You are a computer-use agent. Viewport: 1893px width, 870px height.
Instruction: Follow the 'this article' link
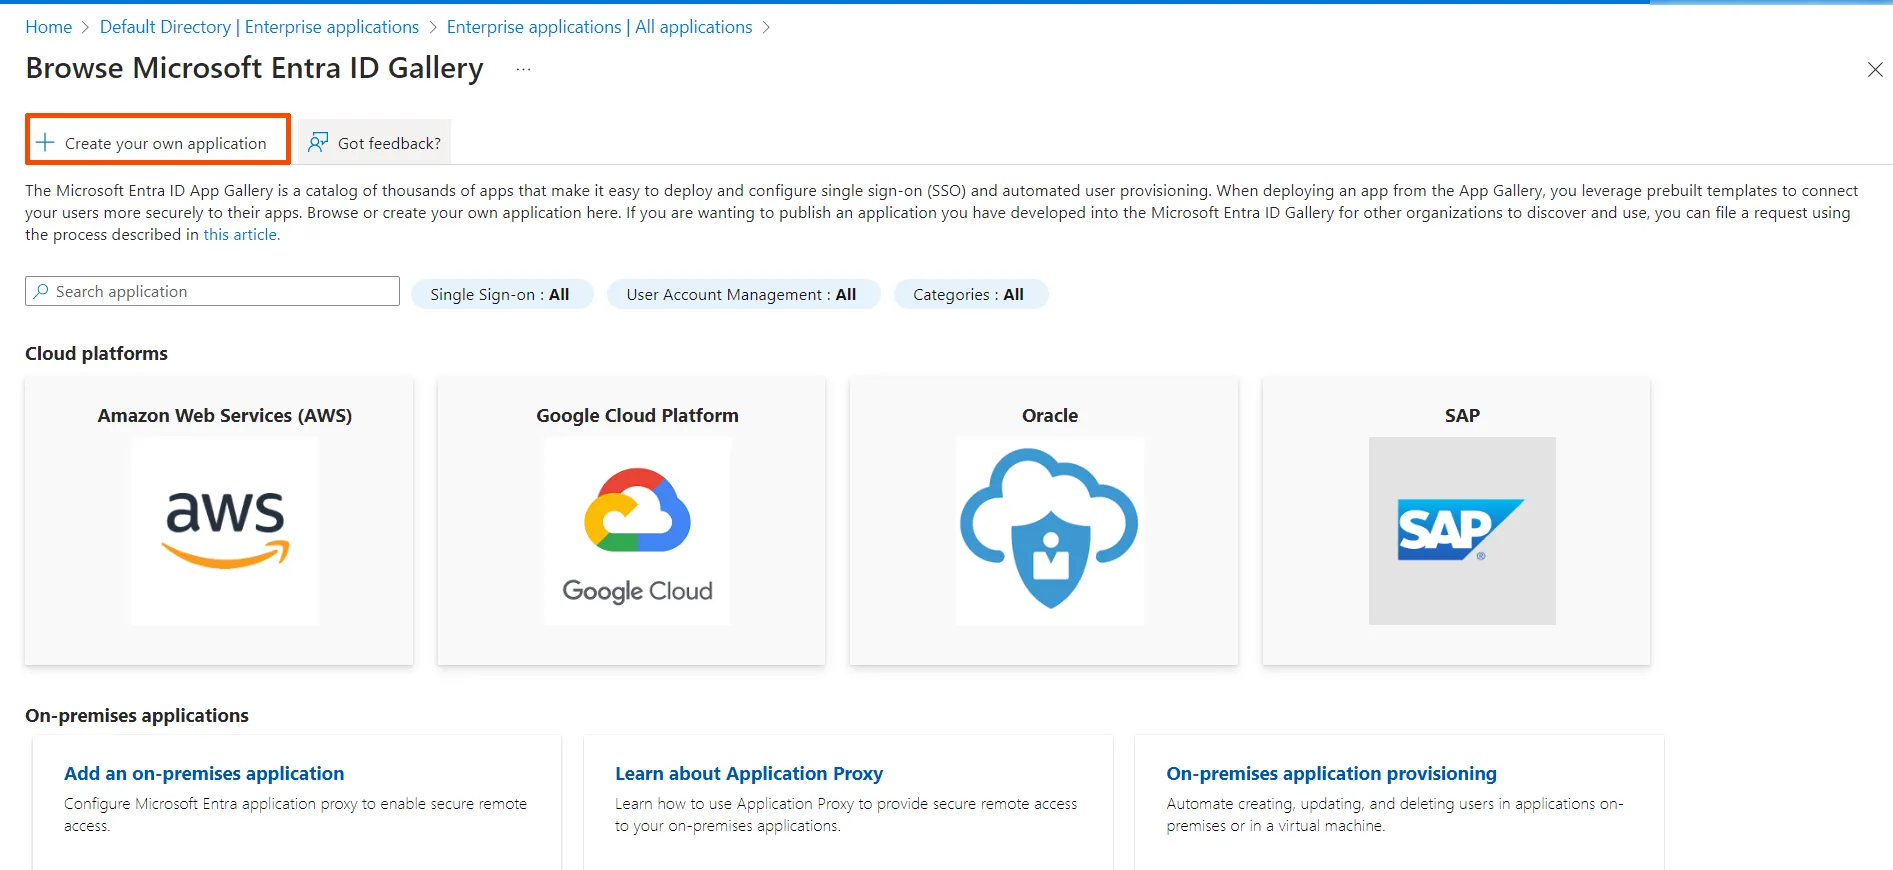pos(242,234)
